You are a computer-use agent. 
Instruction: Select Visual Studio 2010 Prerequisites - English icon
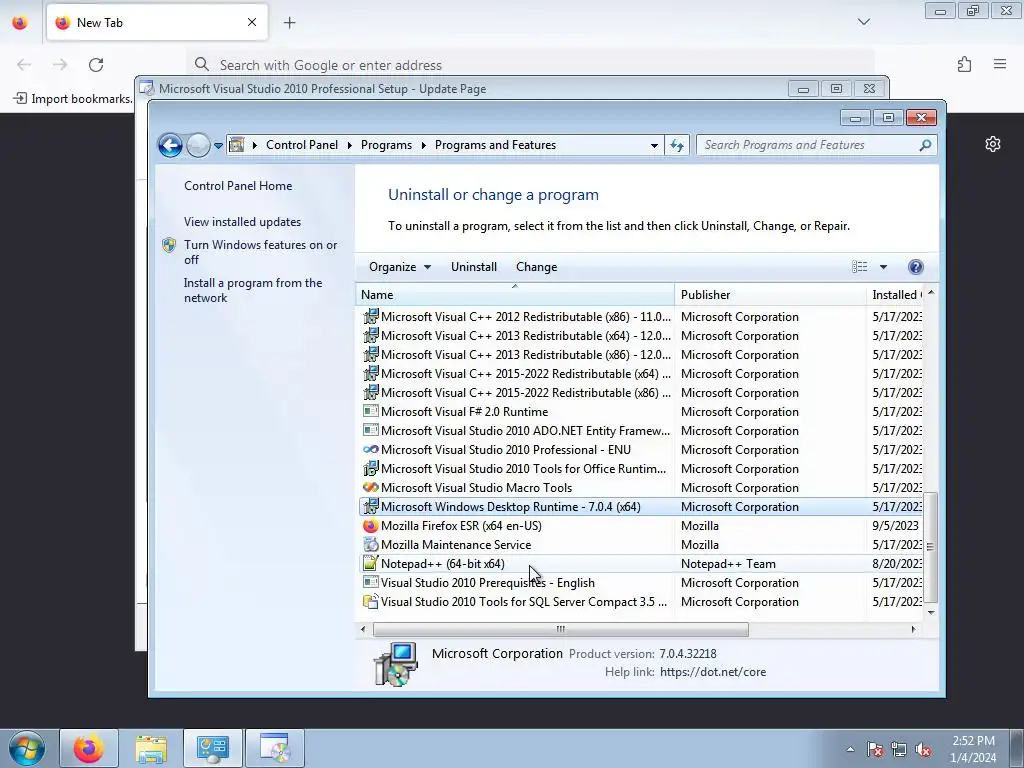click(x=370, y=582)
